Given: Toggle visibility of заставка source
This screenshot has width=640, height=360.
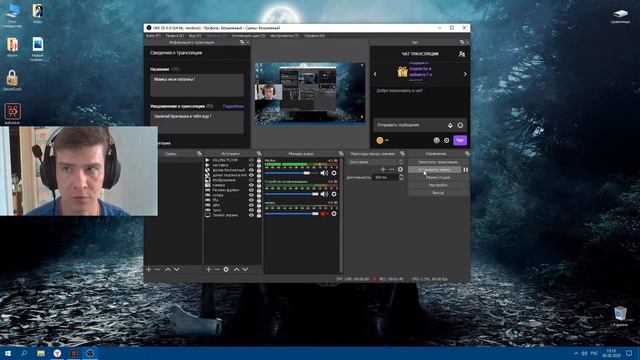Looking at the screenshot, I should [251, 165].
